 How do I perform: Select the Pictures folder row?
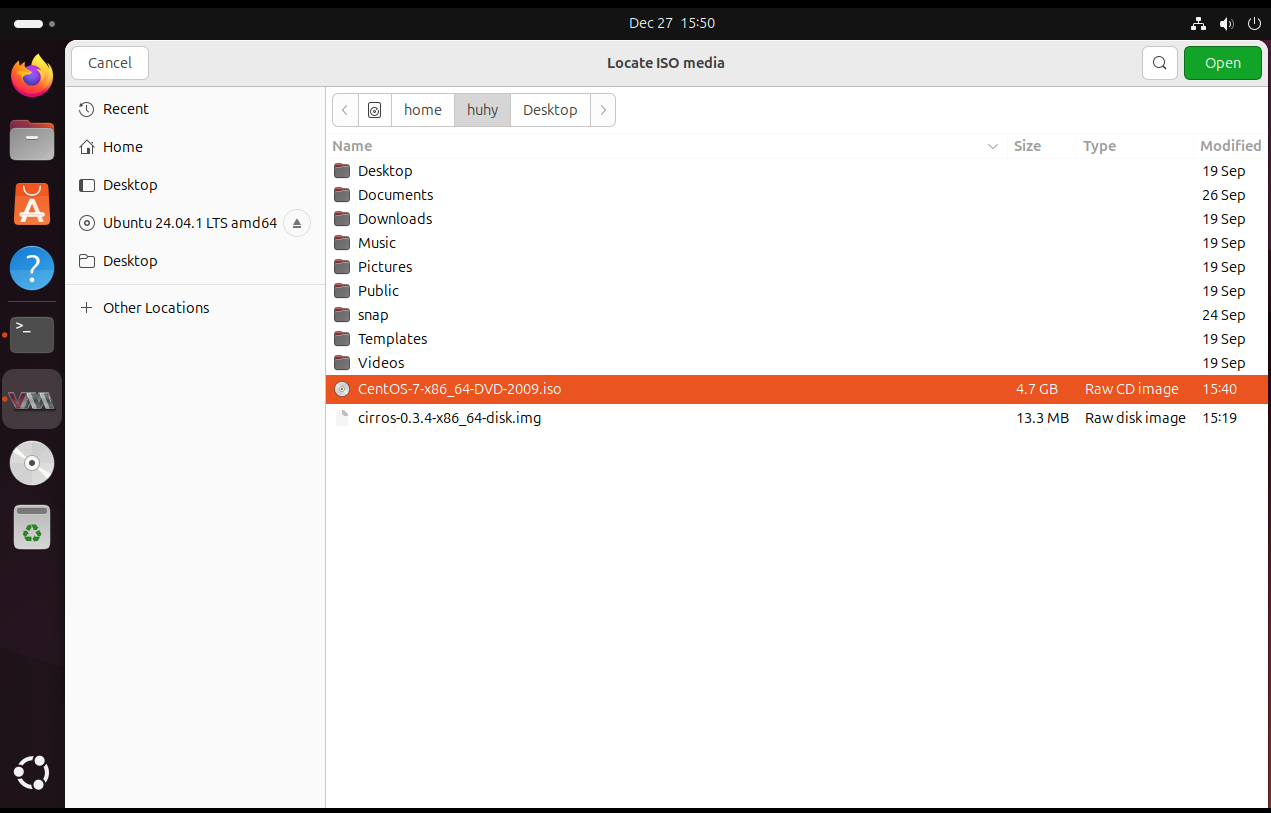tap(797, 267)
